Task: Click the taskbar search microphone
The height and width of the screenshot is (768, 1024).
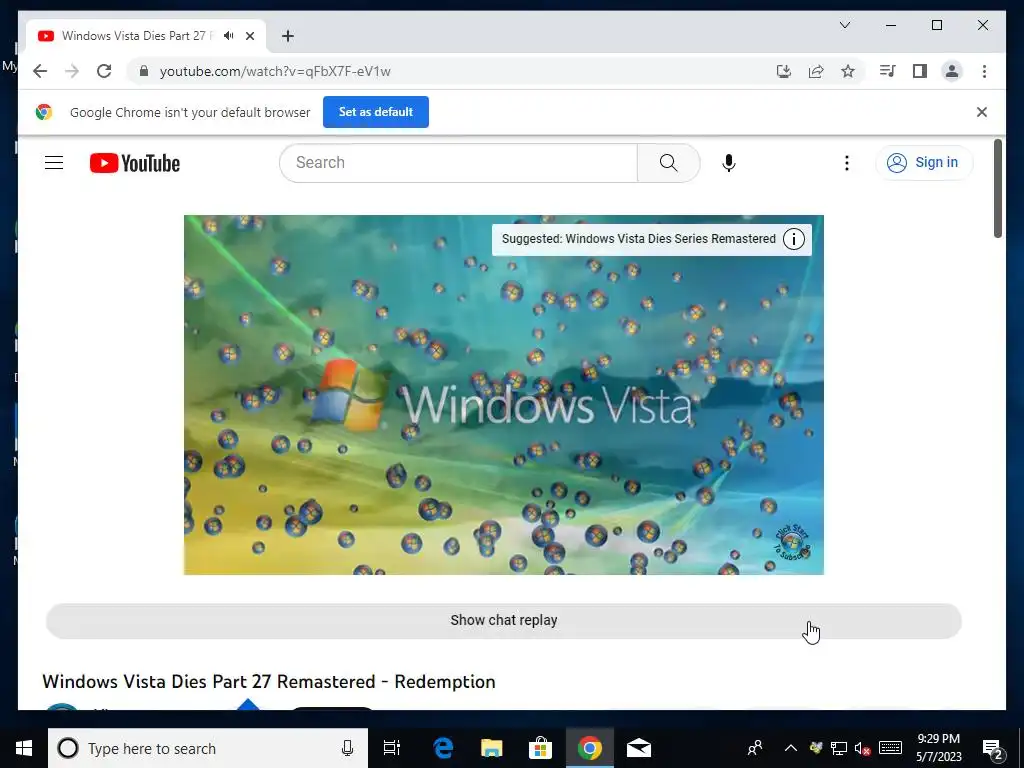Action: click(x=347, y=748)
